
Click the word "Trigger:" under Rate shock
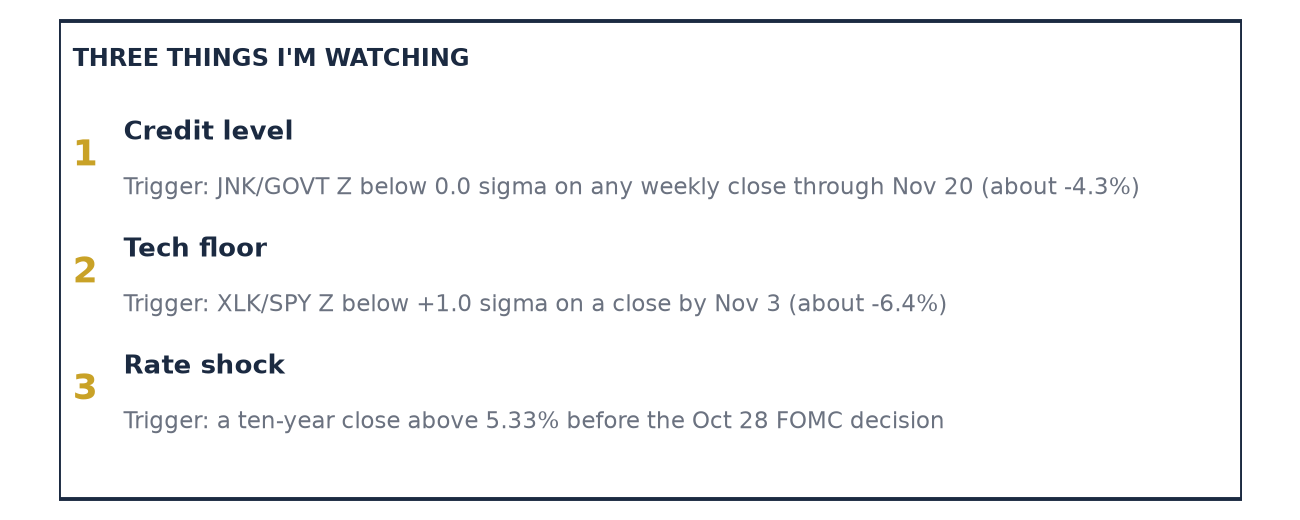(x=167, y=422)
